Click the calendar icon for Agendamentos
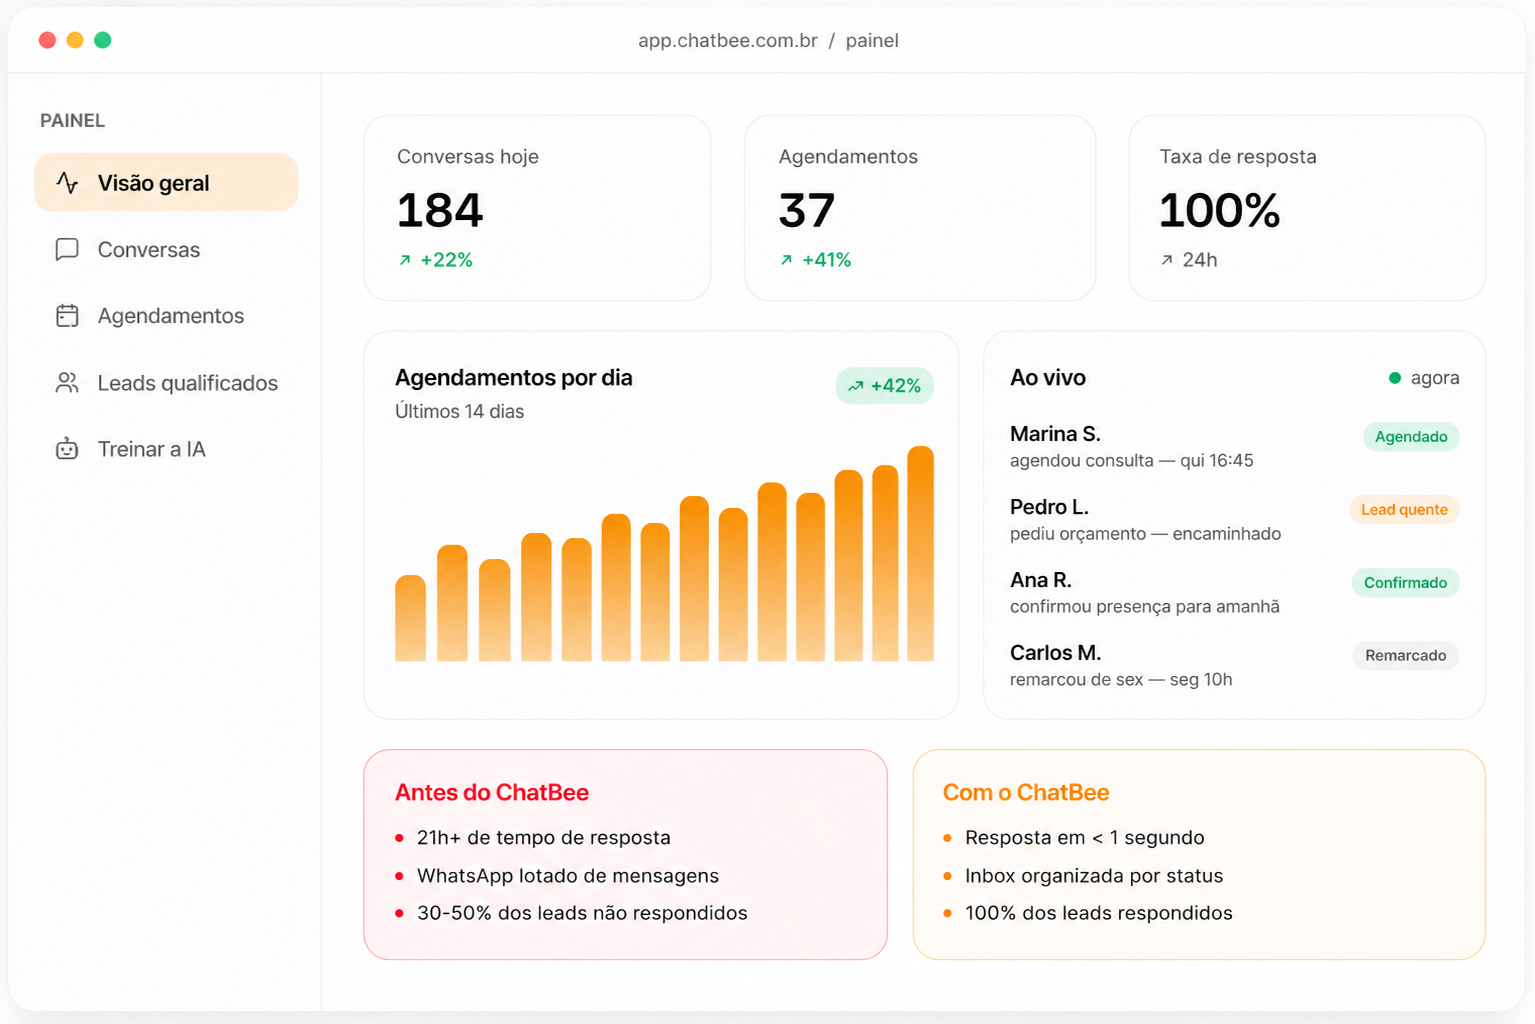Screen dimensions: 1535x1024 67,316
